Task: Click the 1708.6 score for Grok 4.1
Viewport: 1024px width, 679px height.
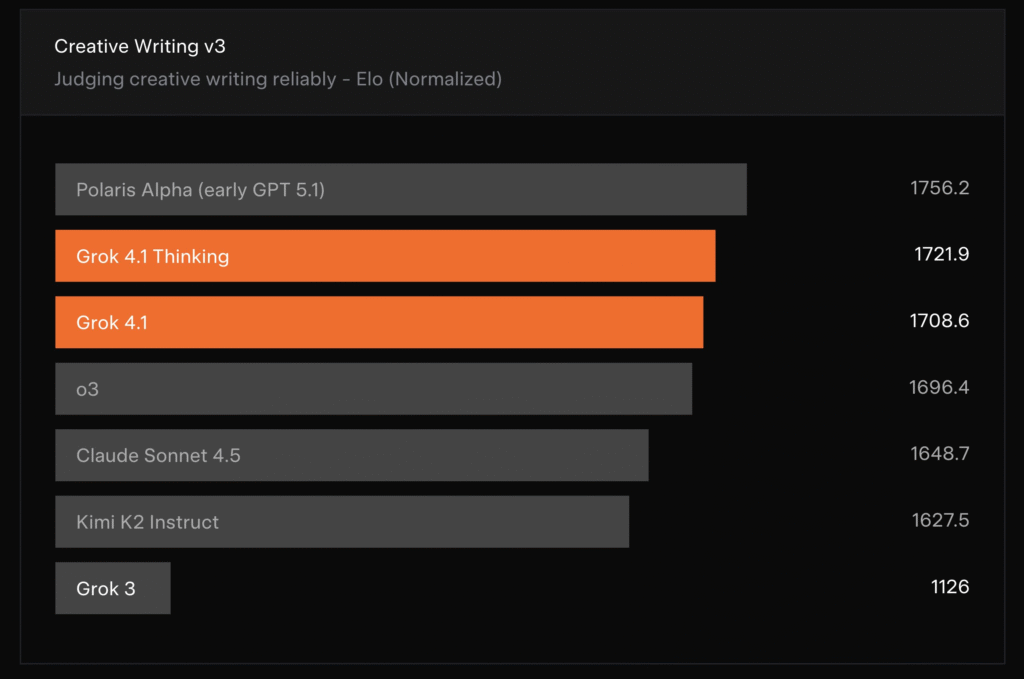Action: (x=939, y=321)
